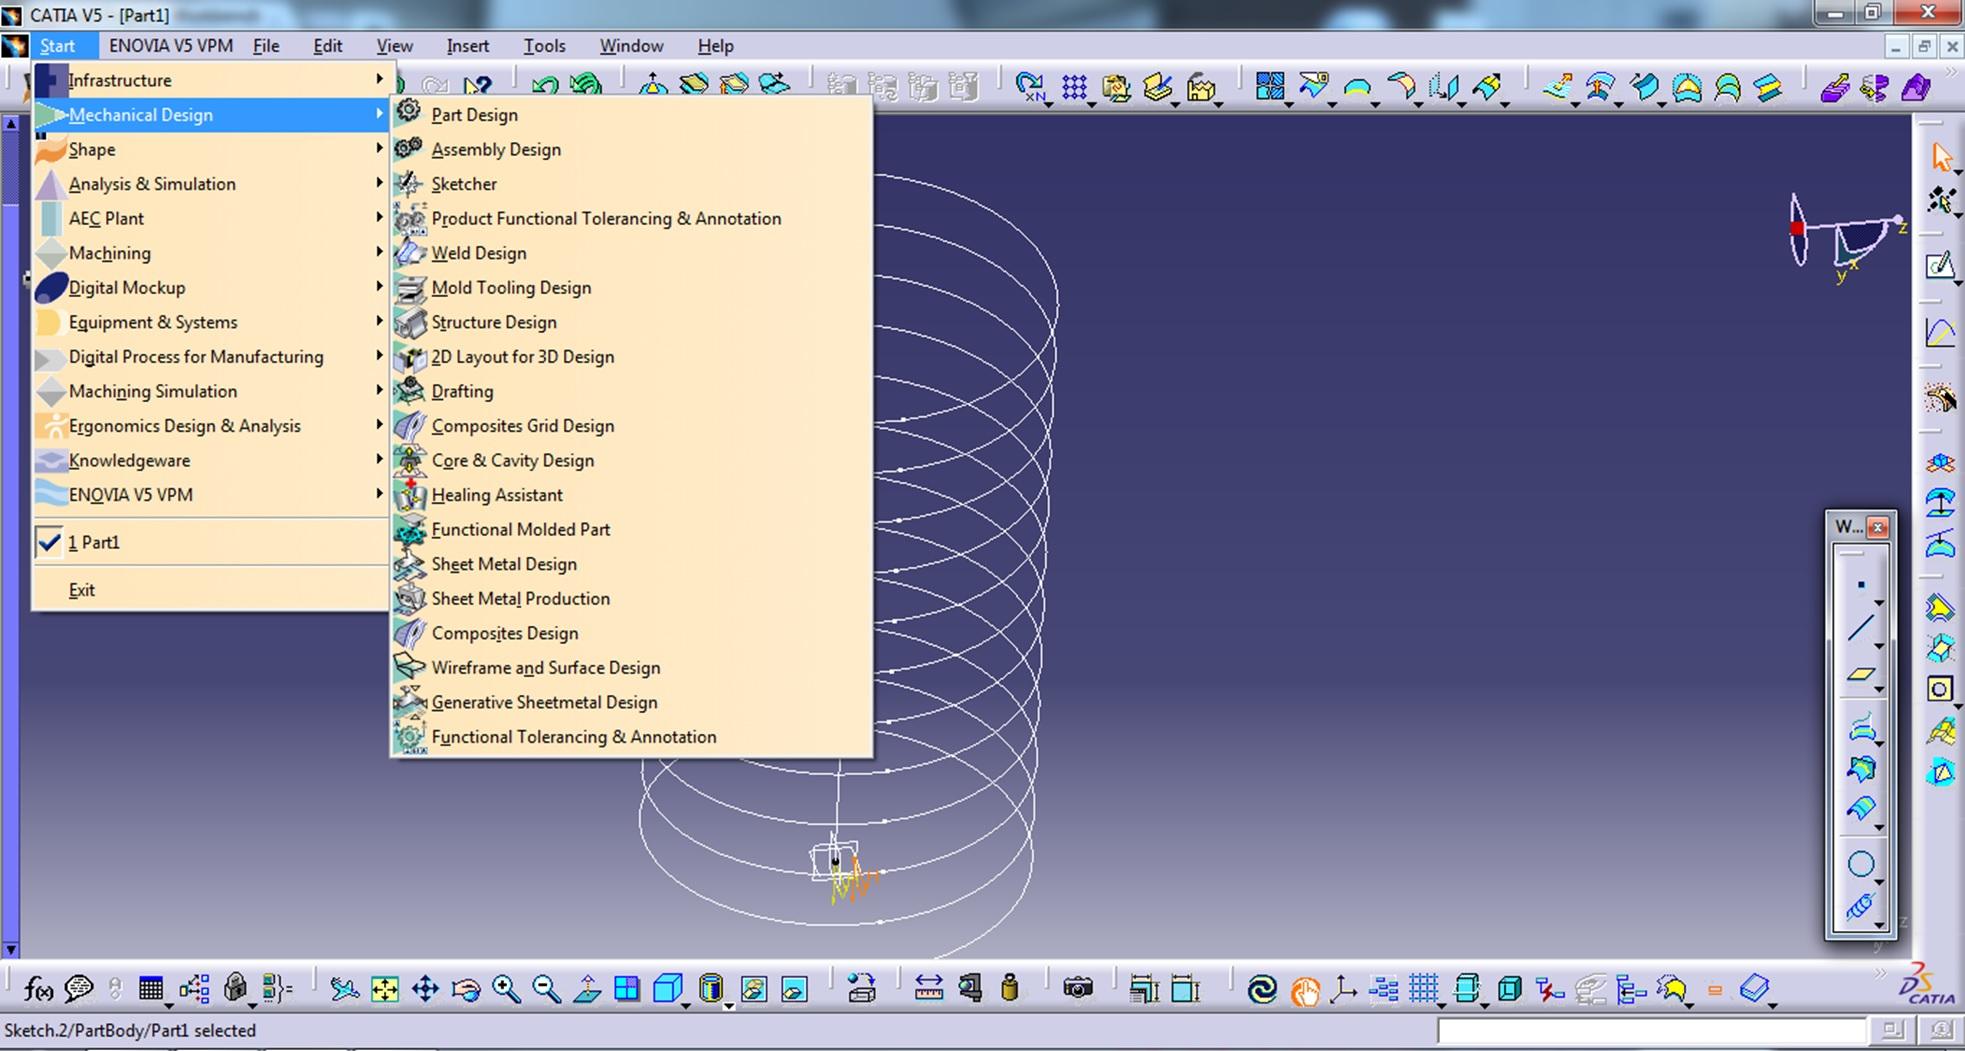The width and height of the screenshot is (1965, 1051).
Task: Open the Isometric View cube dropdown
Action: 686,1003
